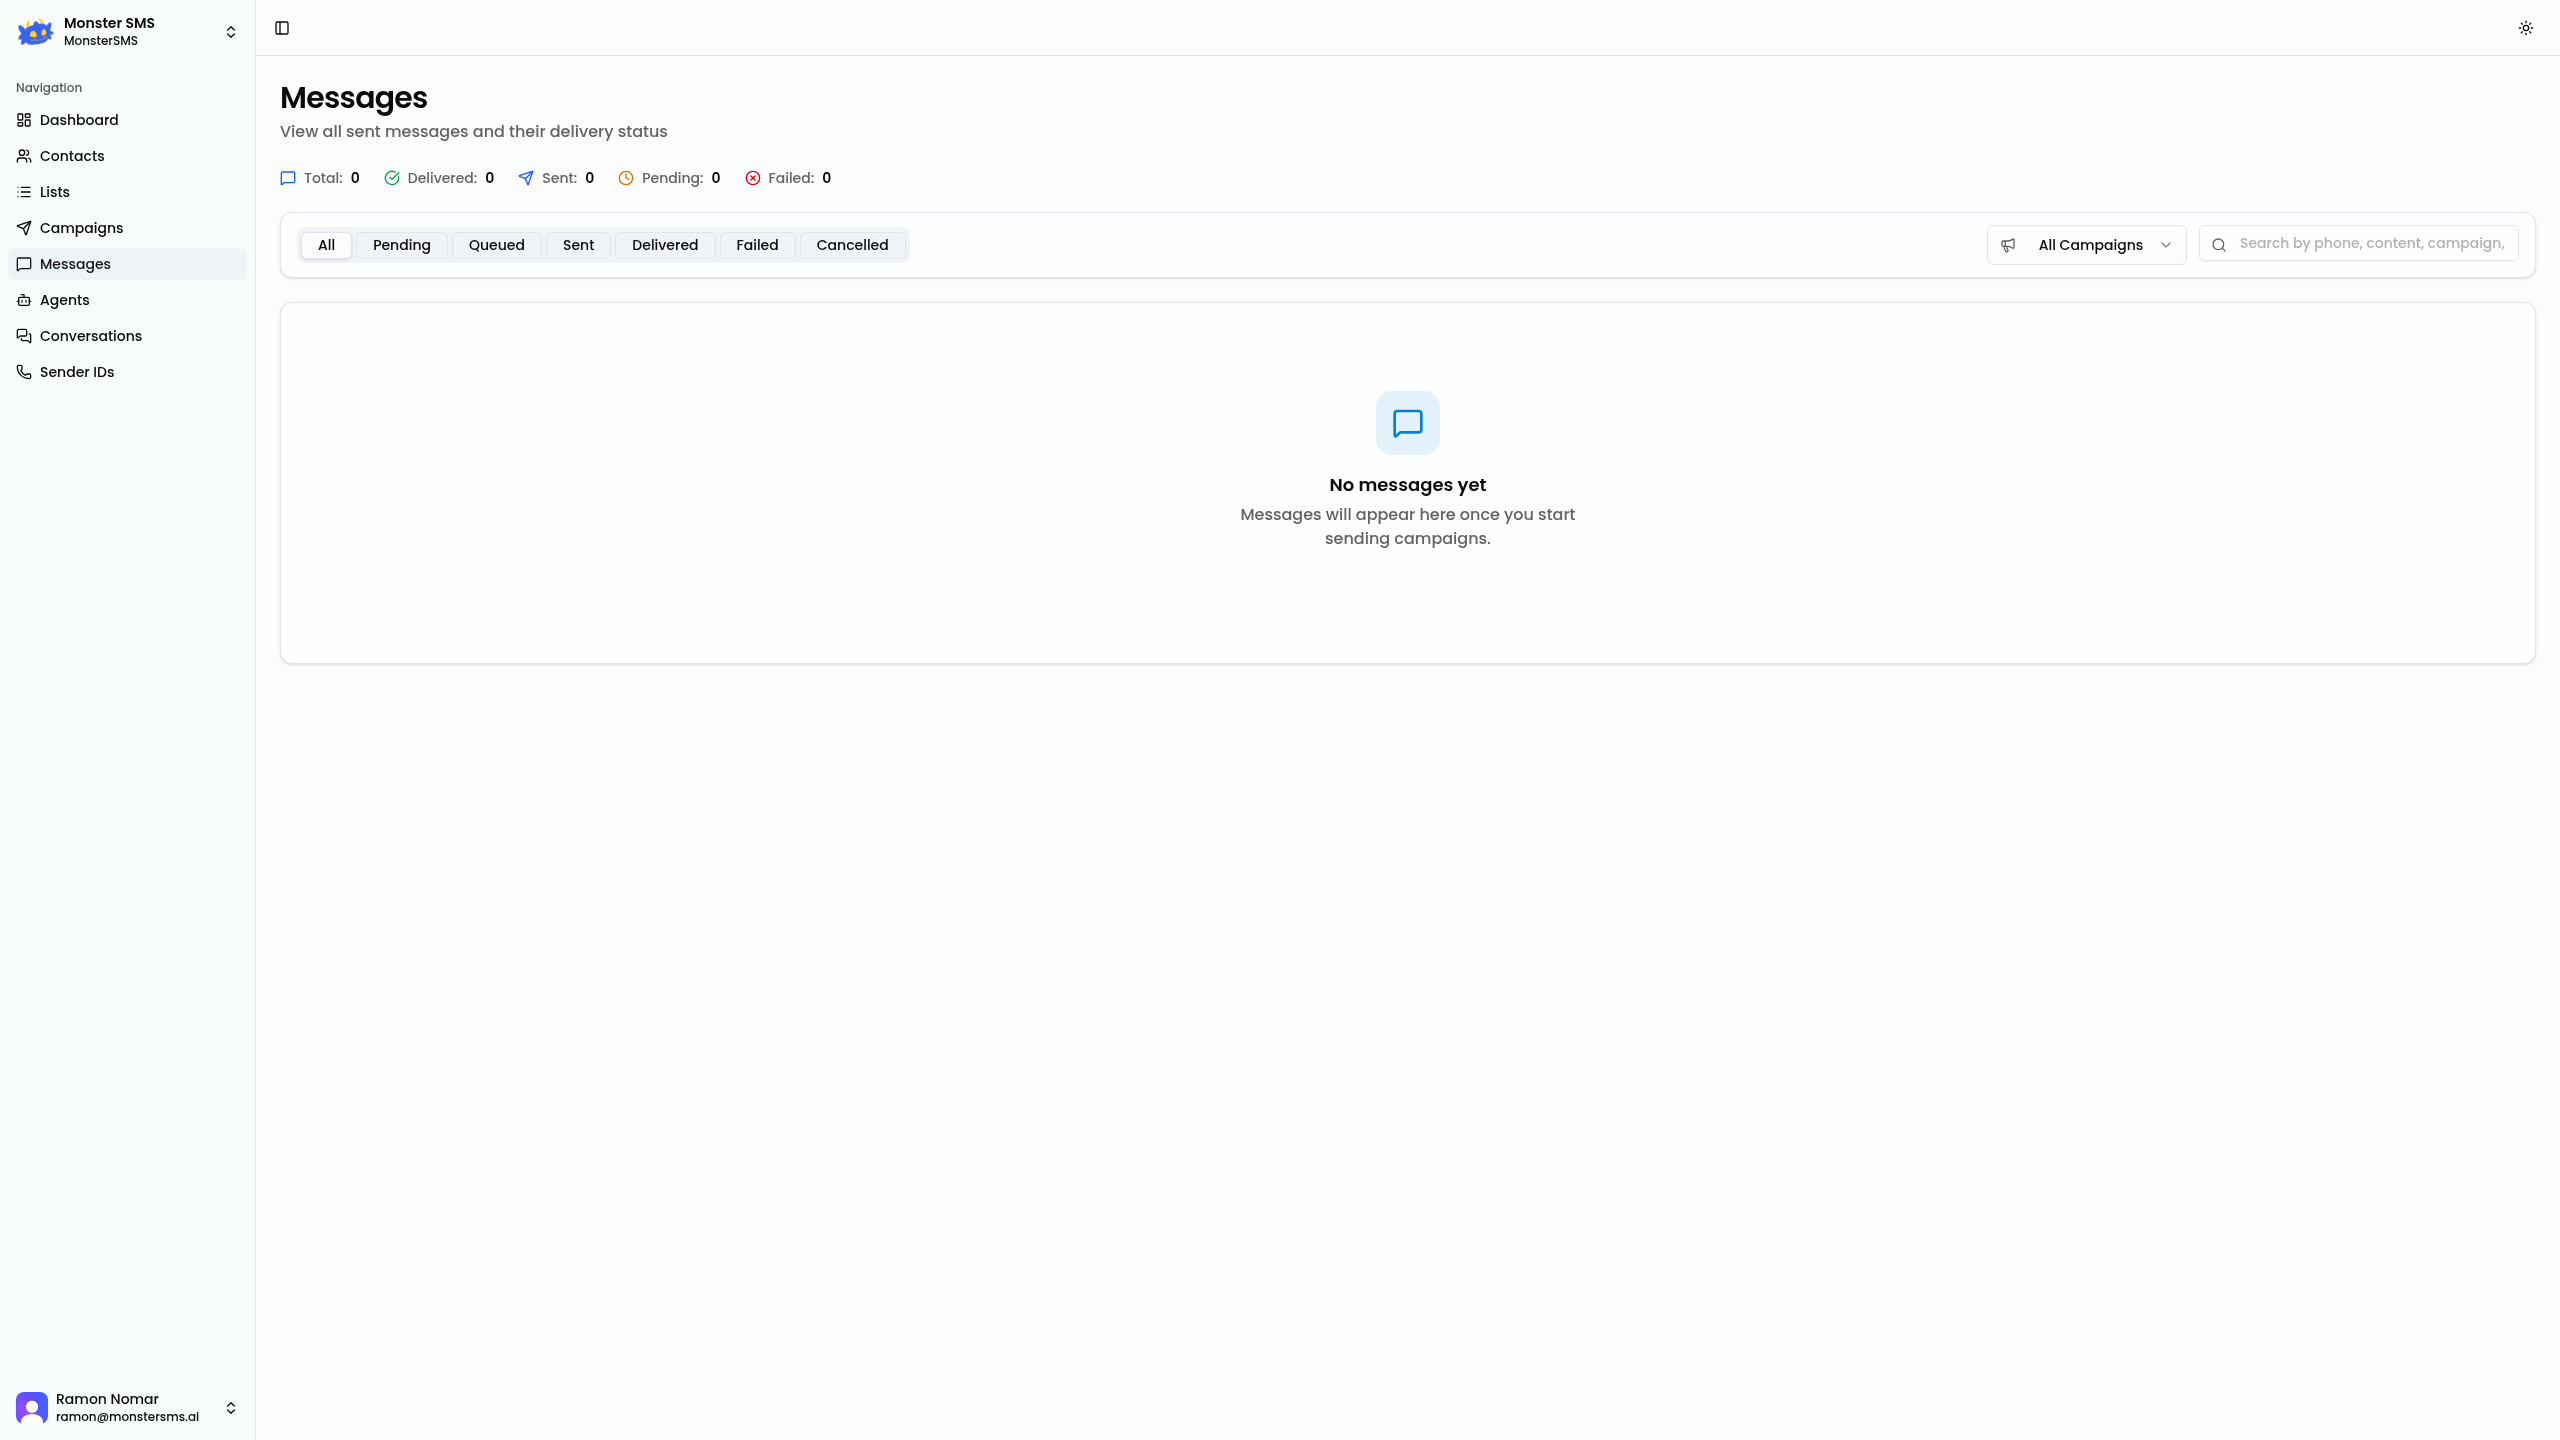
Task: Click the Lists icon in sidebar
Action: point(24,192)
